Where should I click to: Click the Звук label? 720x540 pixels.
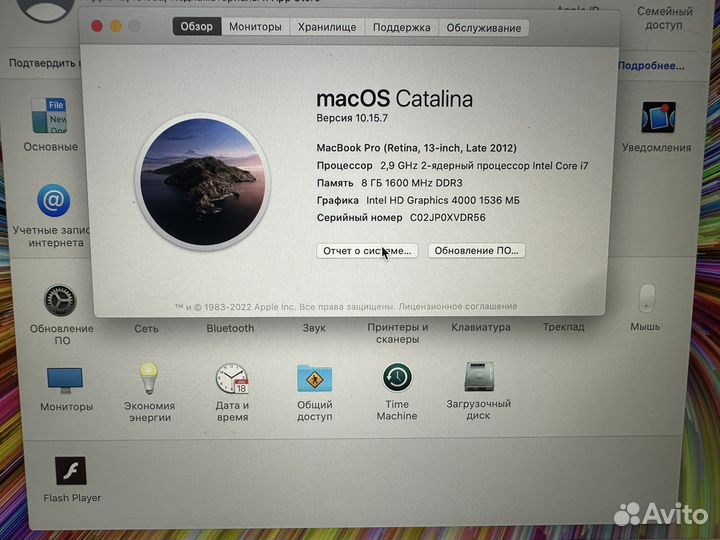314,328
